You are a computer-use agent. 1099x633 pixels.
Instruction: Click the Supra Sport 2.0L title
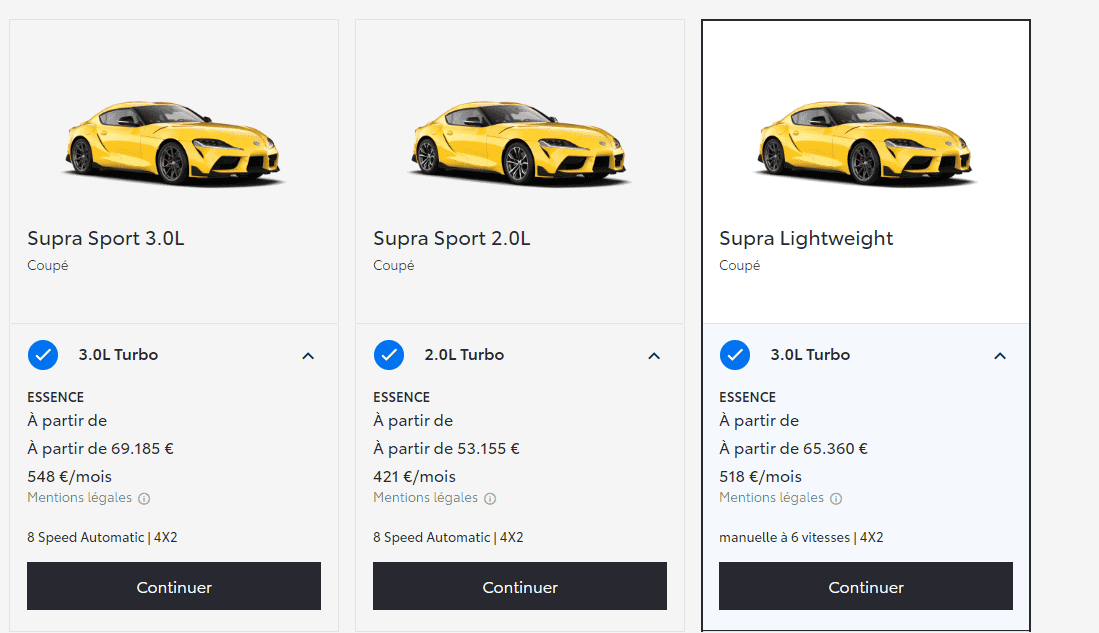point(451,238)
